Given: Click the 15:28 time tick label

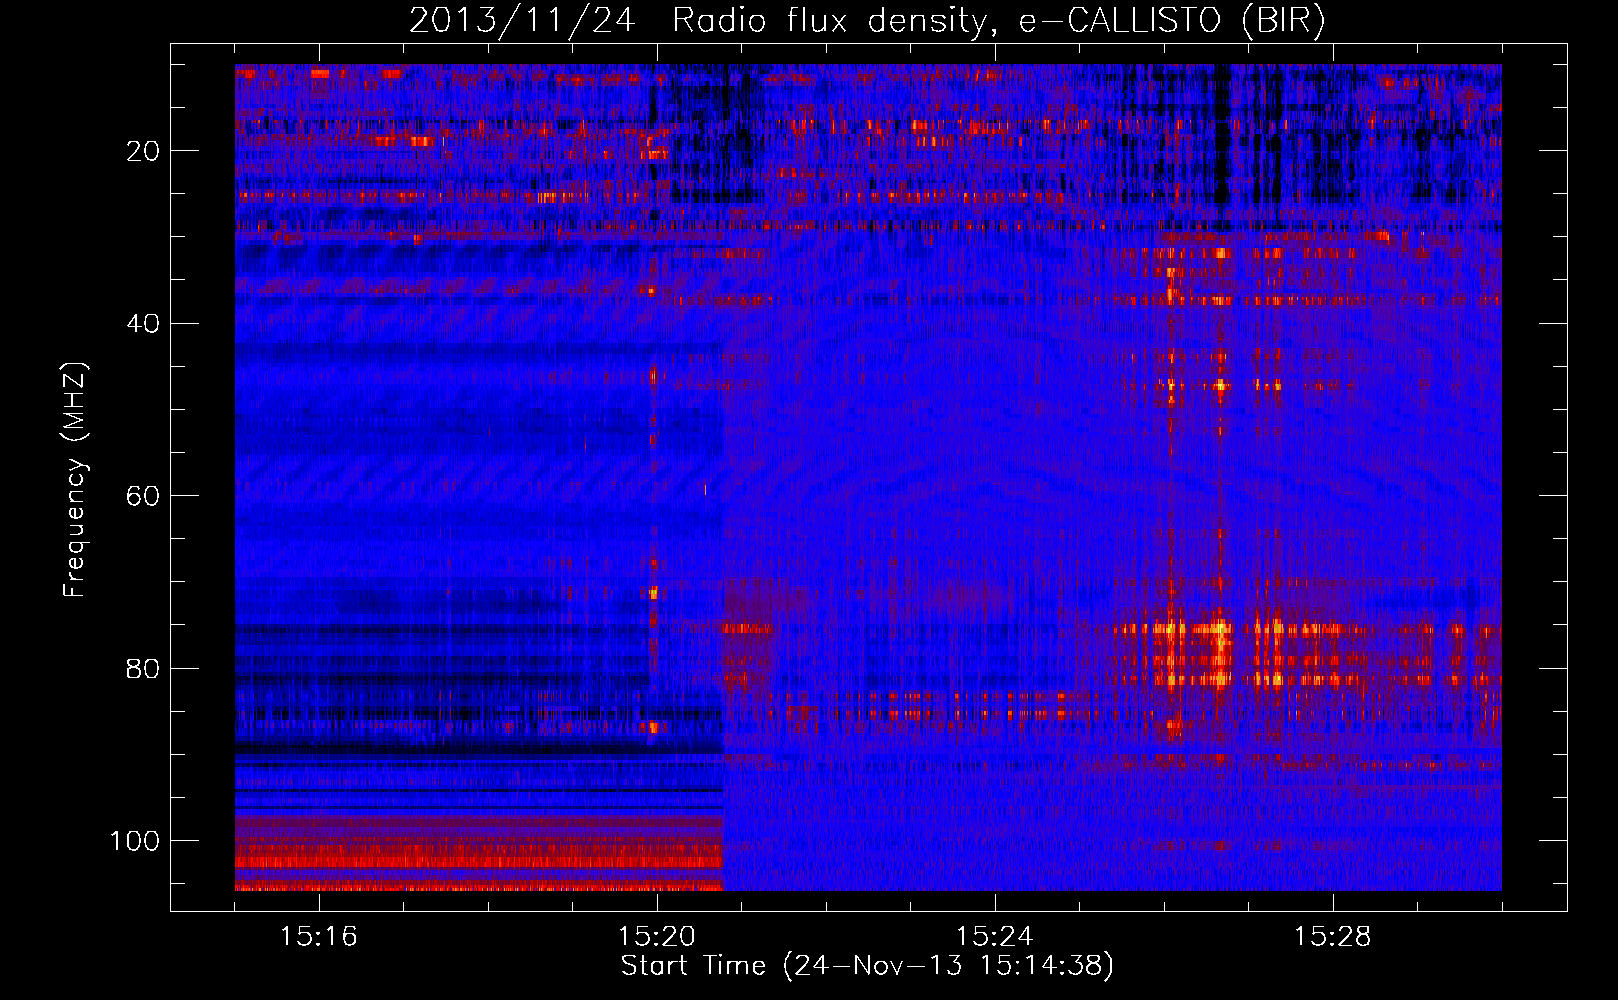Looking at the screenshot, I should coord(1333,937).
